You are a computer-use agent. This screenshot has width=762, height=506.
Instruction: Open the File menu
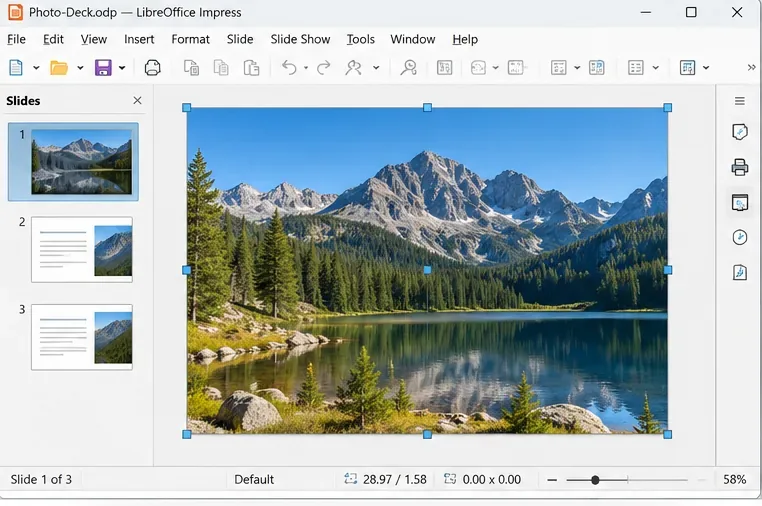[17, 39]
